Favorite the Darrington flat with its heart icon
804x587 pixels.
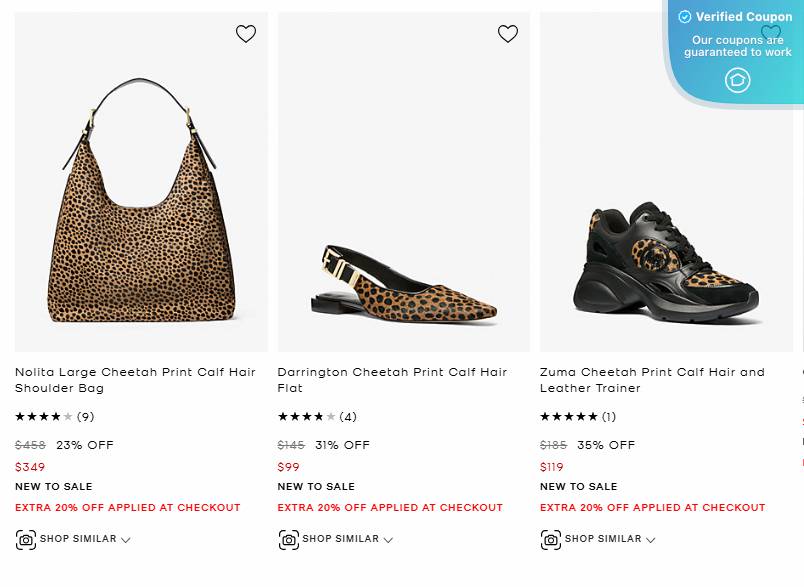(508, 33)
